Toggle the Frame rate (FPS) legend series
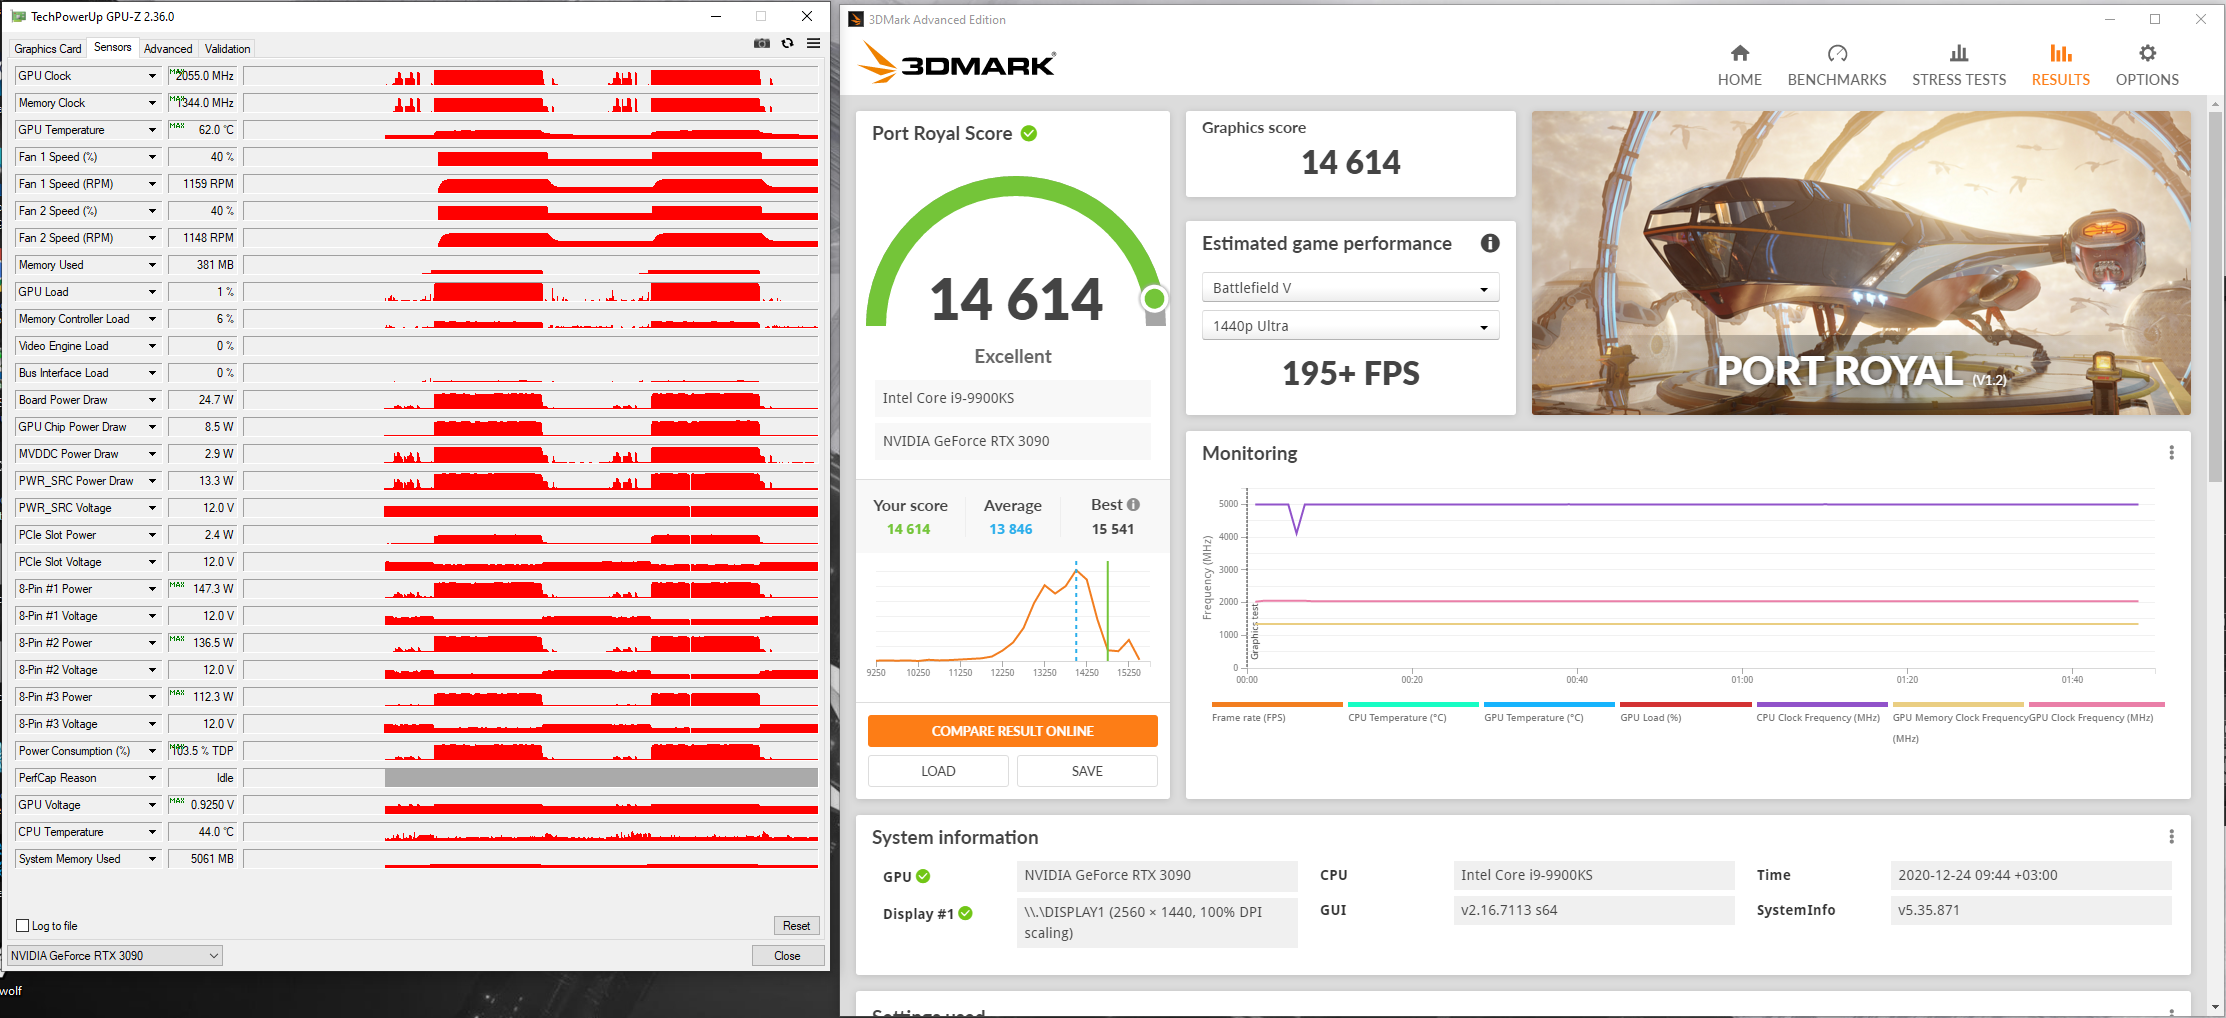 [1276, 712]
